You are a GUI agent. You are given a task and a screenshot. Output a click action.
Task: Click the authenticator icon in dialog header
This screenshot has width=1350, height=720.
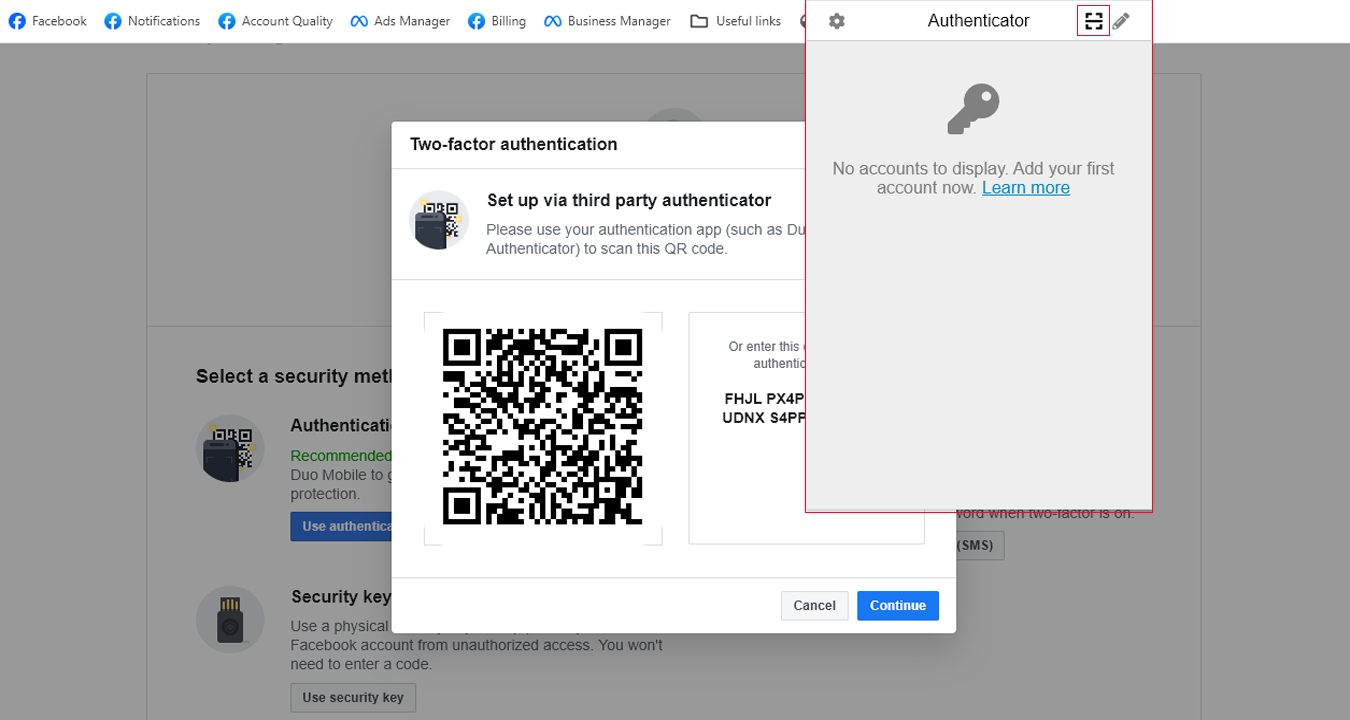tap(439, 220)
